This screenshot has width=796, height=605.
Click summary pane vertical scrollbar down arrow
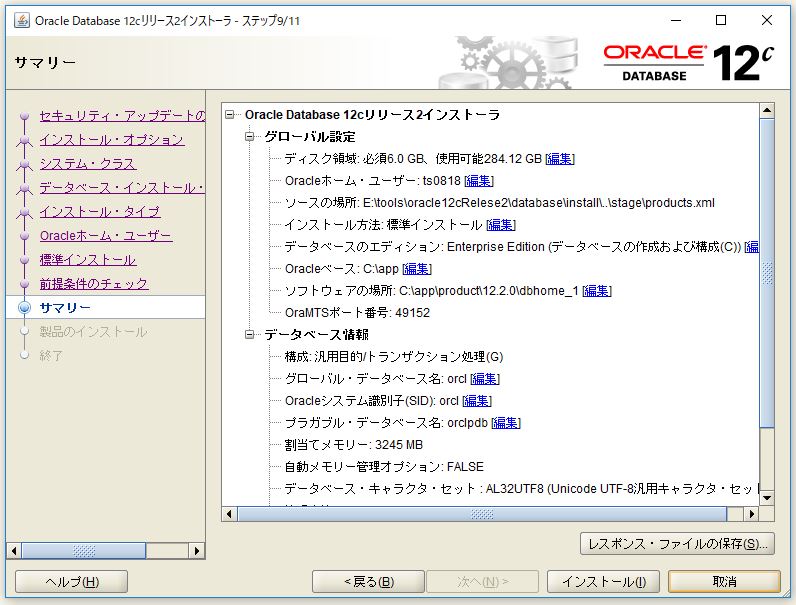tap(767, 498)
